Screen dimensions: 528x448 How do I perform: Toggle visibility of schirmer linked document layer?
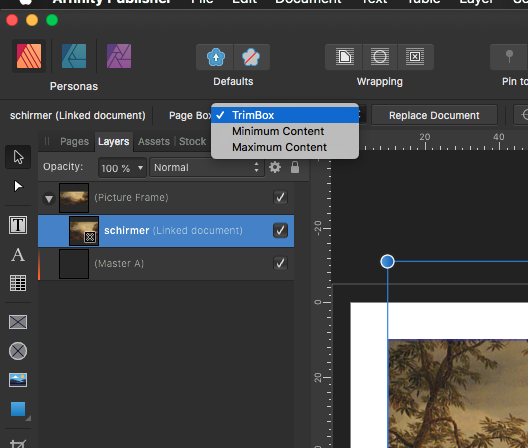[280, 231]
